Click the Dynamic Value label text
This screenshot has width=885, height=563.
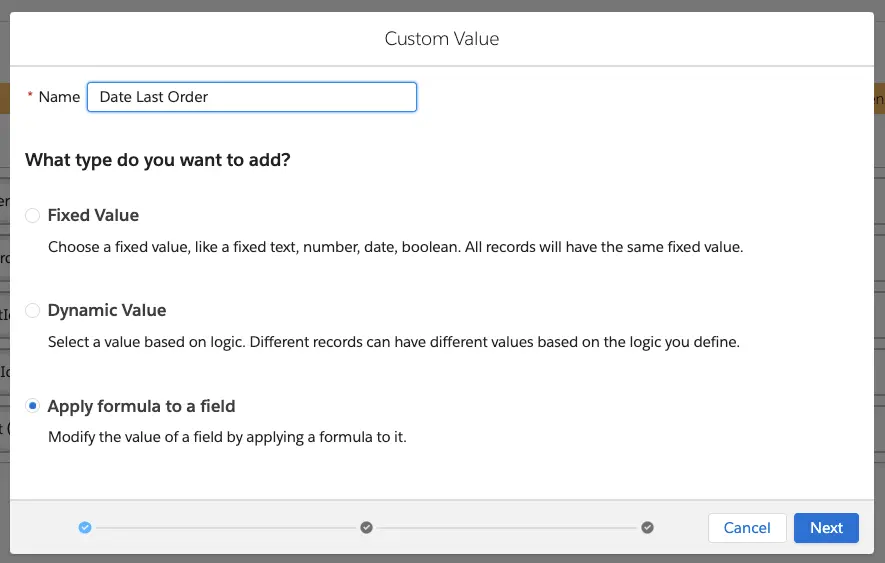(107, 310)
